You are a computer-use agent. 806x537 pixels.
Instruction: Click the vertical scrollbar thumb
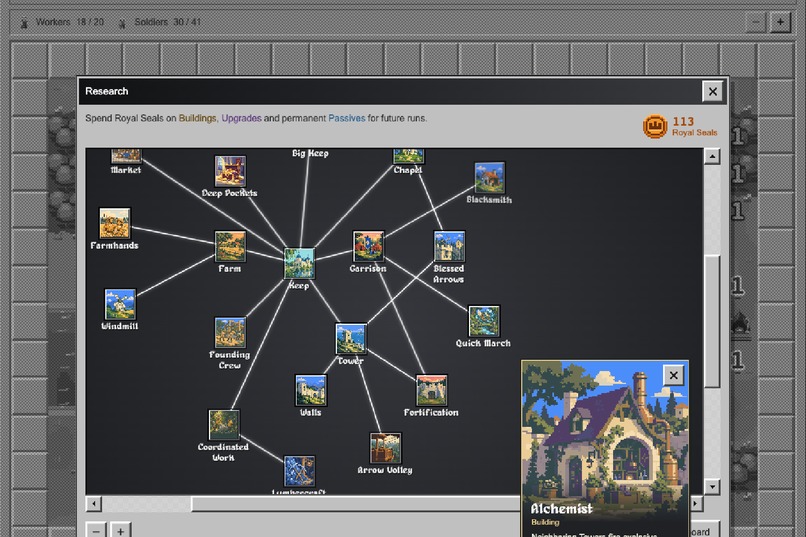[x=712, y=321]
